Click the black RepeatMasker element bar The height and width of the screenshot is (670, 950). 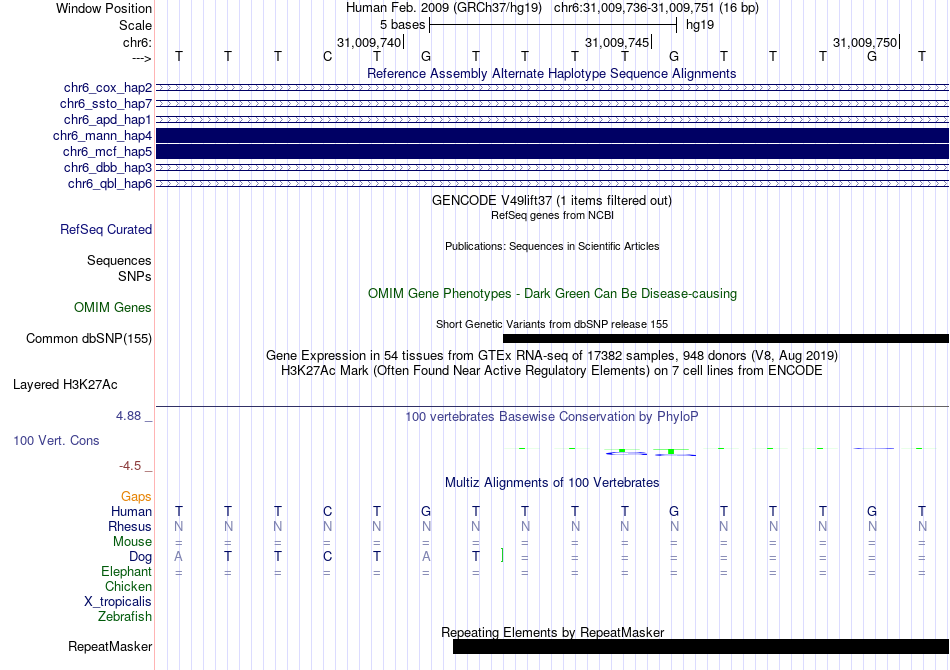point(701,647)
